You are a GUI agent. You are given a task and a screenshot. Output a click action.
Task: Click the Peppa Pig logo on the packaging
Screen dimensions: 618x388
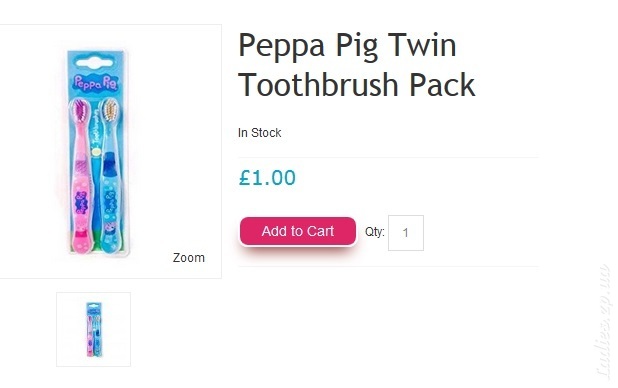click(96, 82)
